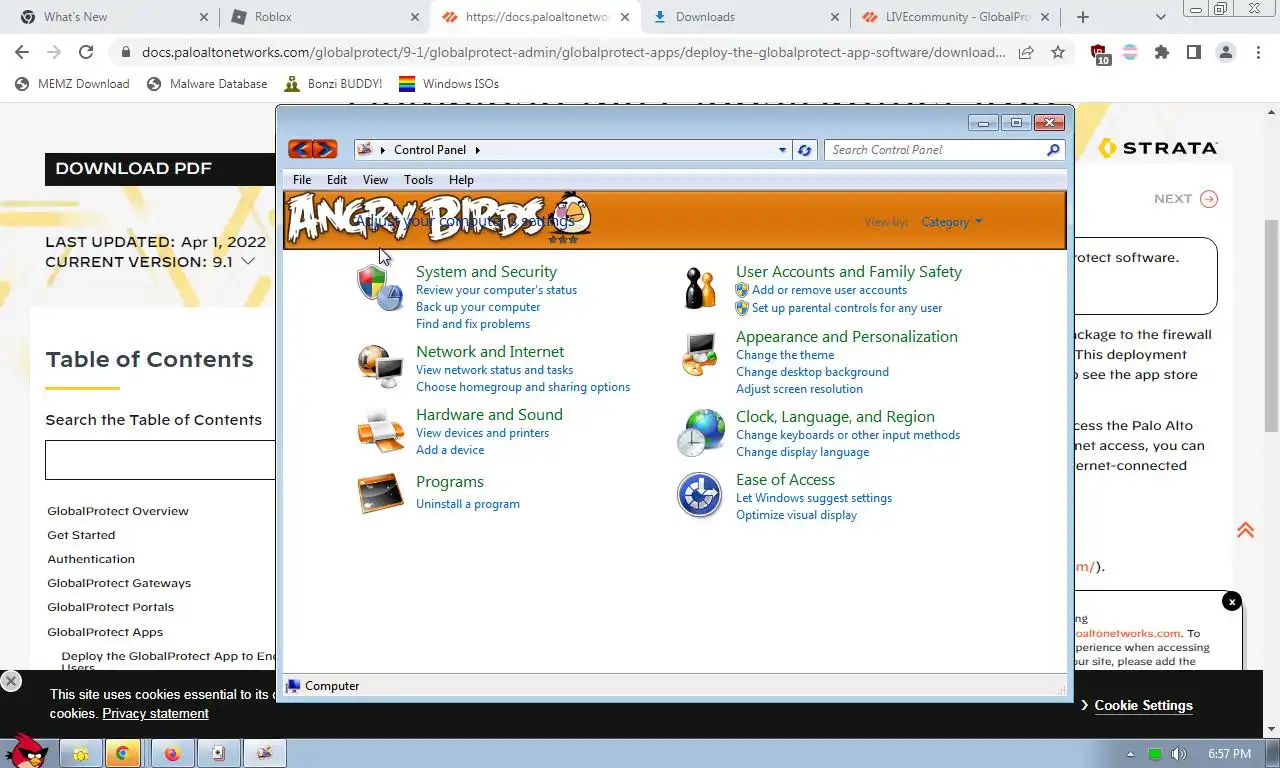Click Set up parental controls for any user
This screenshot has height=768, width=1280.
click(x=847, y=308)
